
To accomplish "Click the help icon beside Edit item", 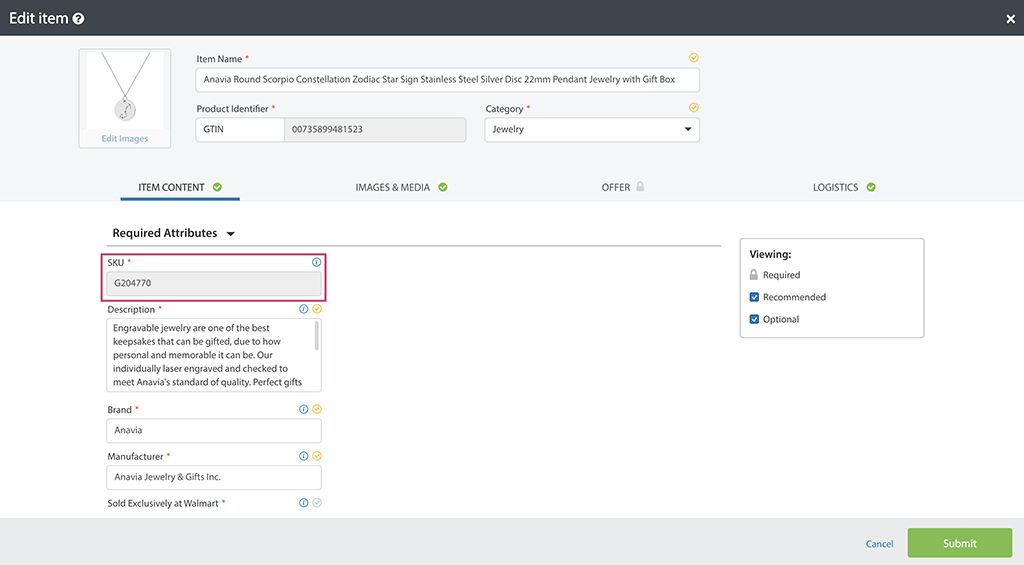I will [x=79, y=19].
